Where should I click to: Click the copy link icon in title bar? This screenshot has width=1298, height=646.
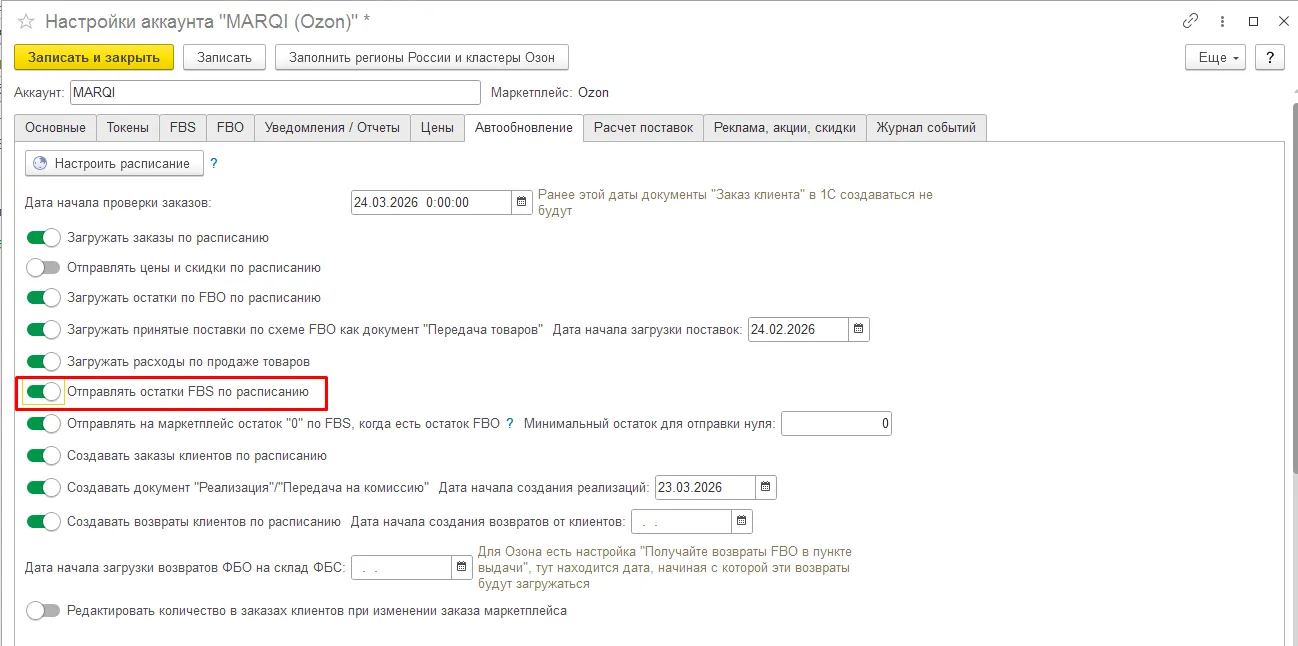(1190, 21)
